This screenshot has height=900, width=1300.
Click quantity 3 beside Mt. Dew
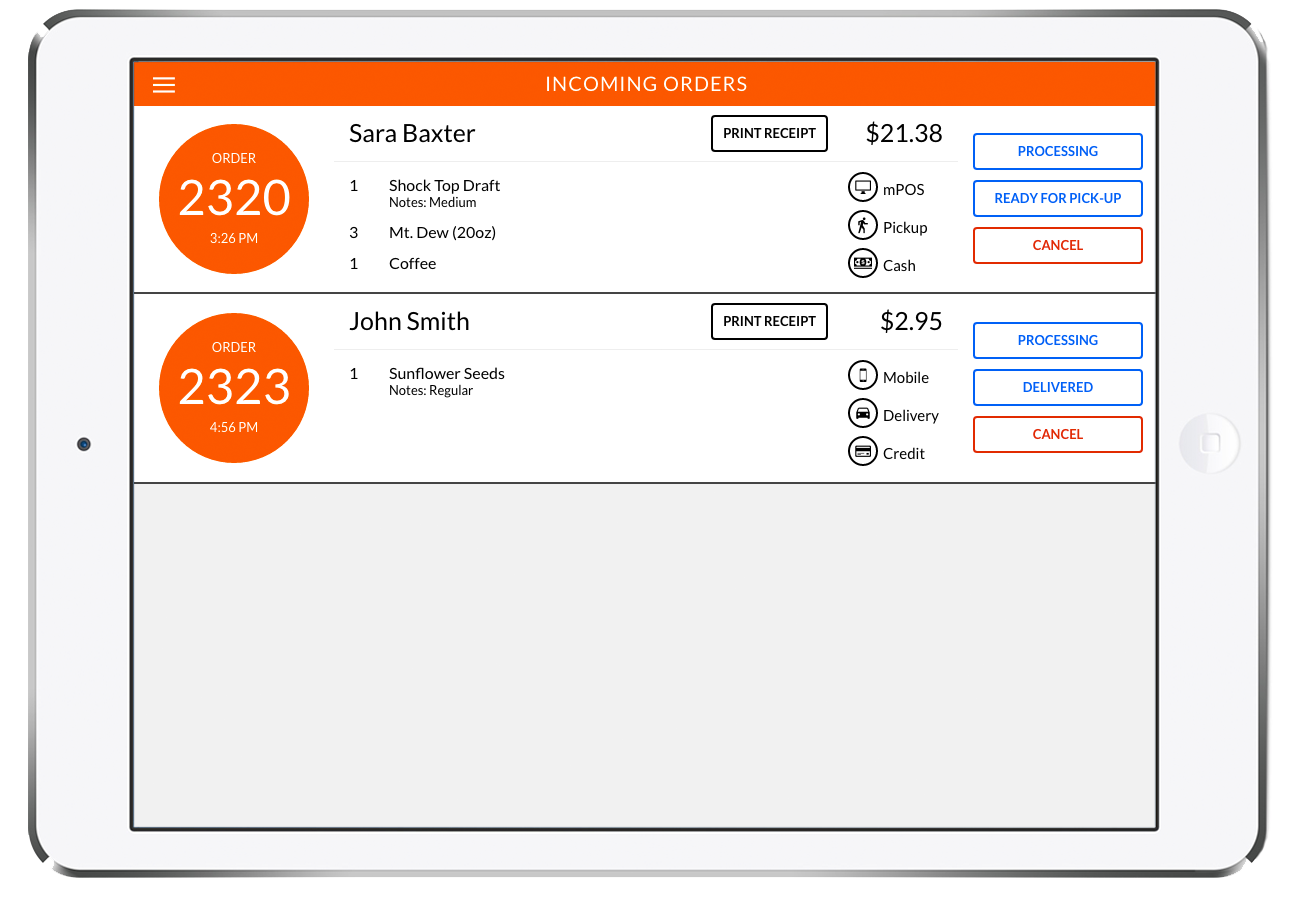pyautogui.click(x=354, y=233)
